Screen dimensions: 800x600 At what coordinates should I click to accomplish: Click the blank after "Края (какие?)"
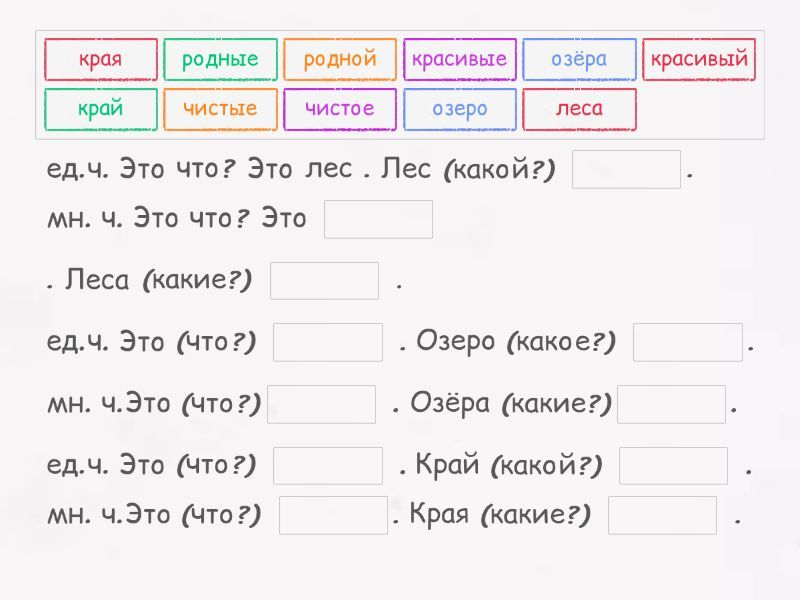(x=662, y=515)
